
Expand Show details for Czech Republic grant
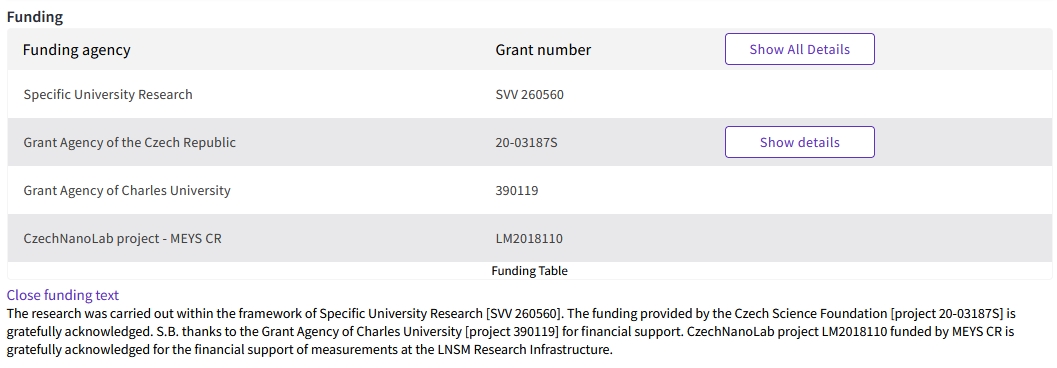pos(799,142)
